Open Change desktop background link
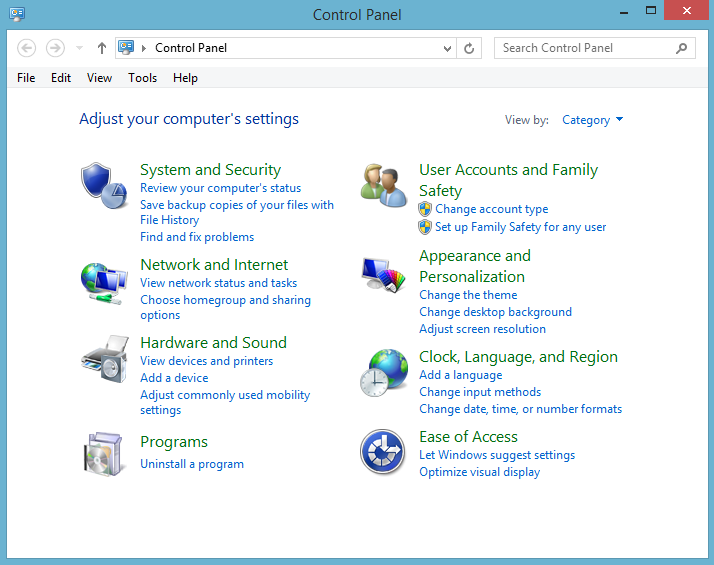 tap(495, 312)
